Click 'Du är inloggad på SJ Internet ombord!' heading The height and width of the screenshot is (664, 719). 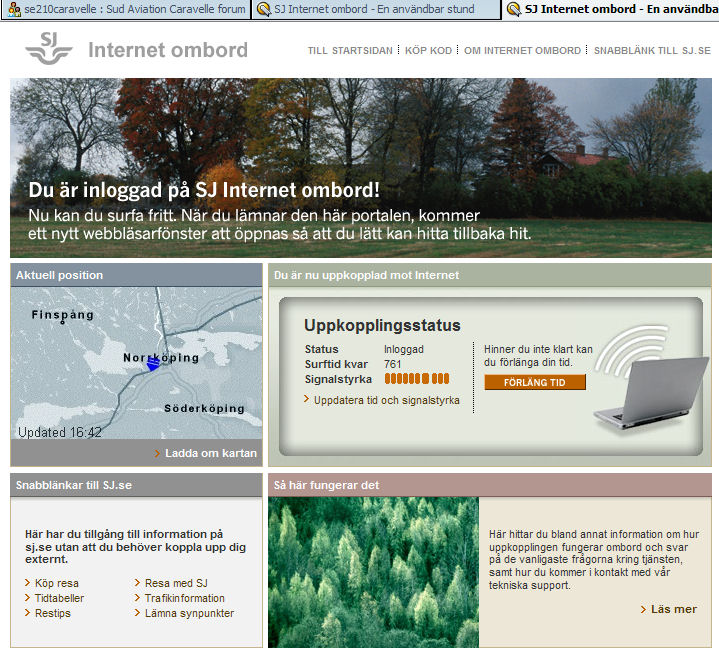tap(204, 190)
